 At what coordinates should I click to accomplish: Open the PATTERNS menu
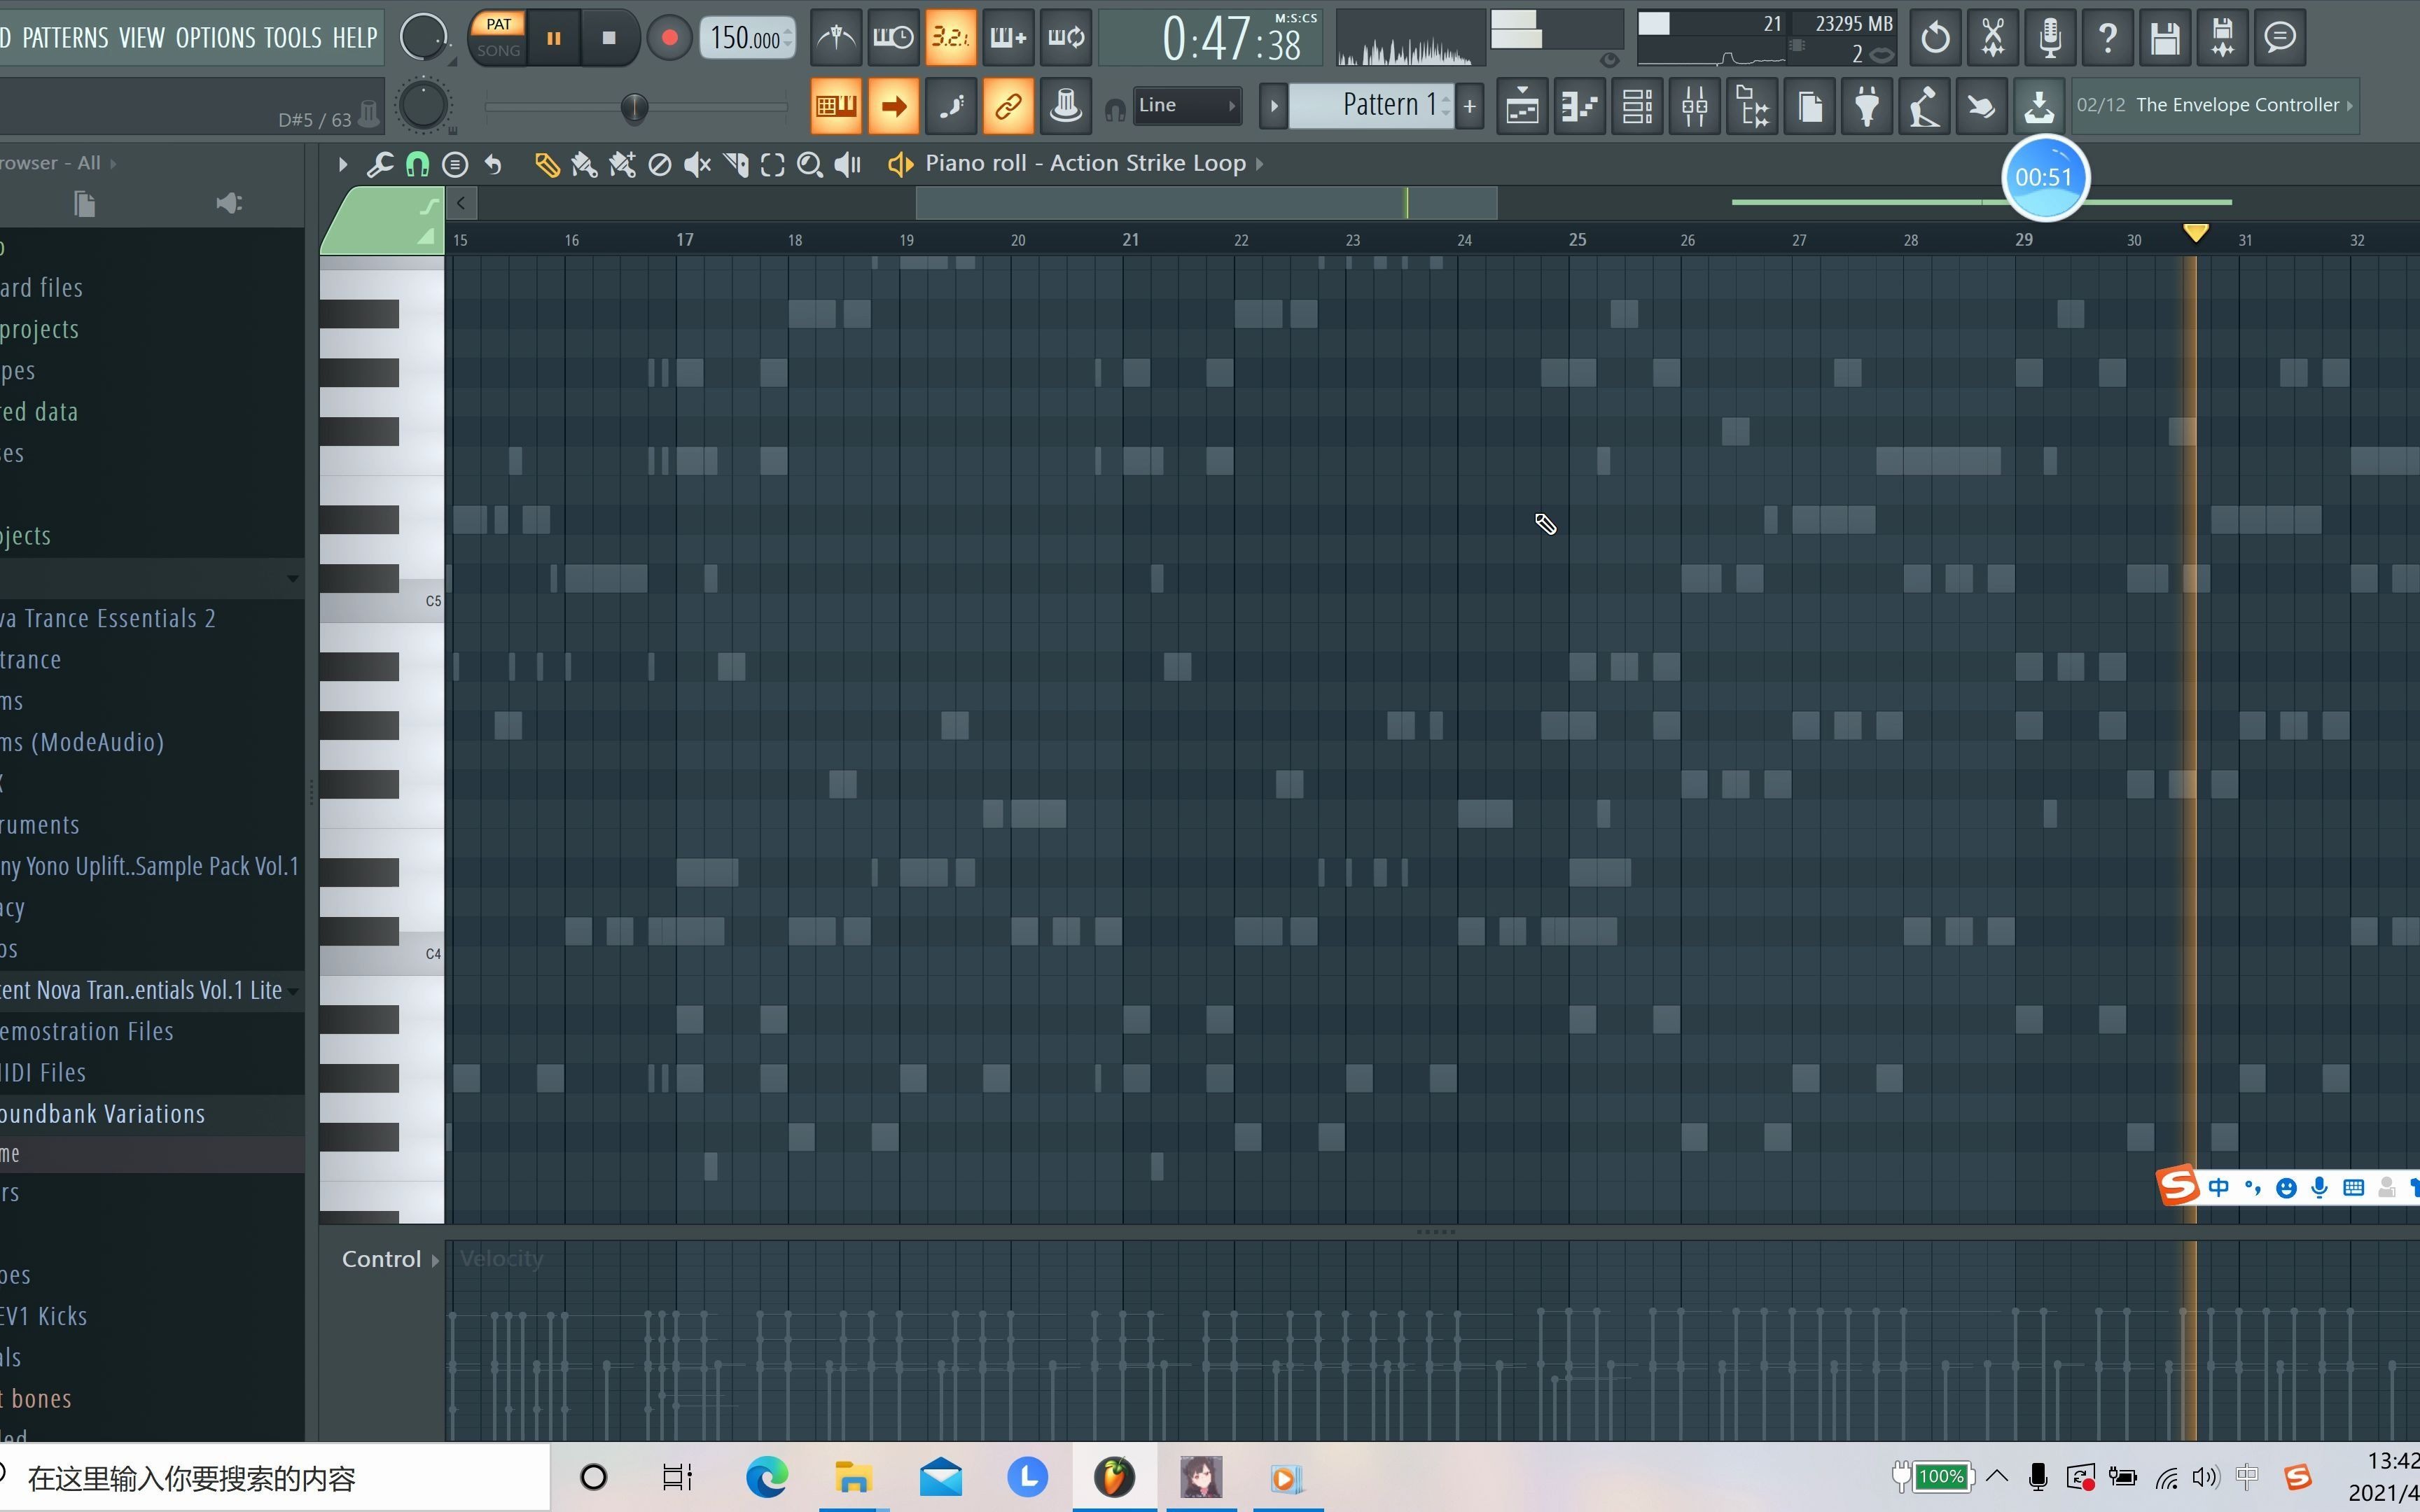[x=65, y=38]
